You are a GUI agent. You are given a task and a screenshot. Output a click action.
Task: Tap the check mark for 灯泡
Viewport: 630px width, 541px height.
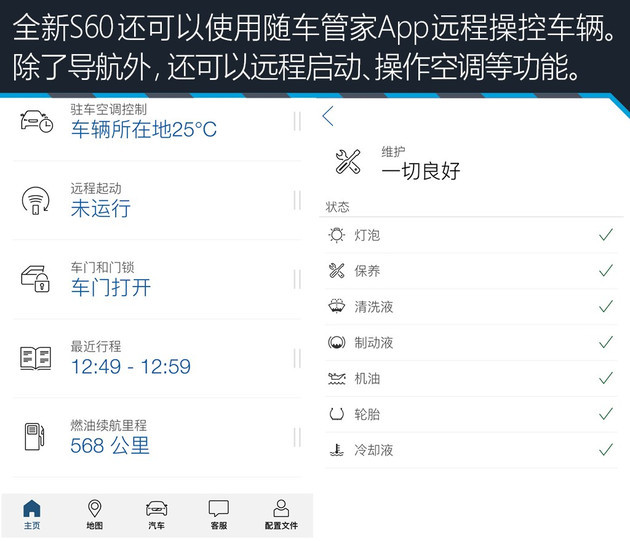click(x=606, y=234)
